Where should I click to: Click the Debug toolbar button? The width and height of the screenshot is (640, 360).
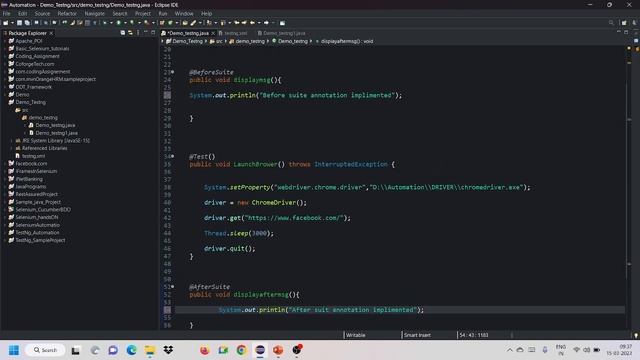click(x=105, y=23)
